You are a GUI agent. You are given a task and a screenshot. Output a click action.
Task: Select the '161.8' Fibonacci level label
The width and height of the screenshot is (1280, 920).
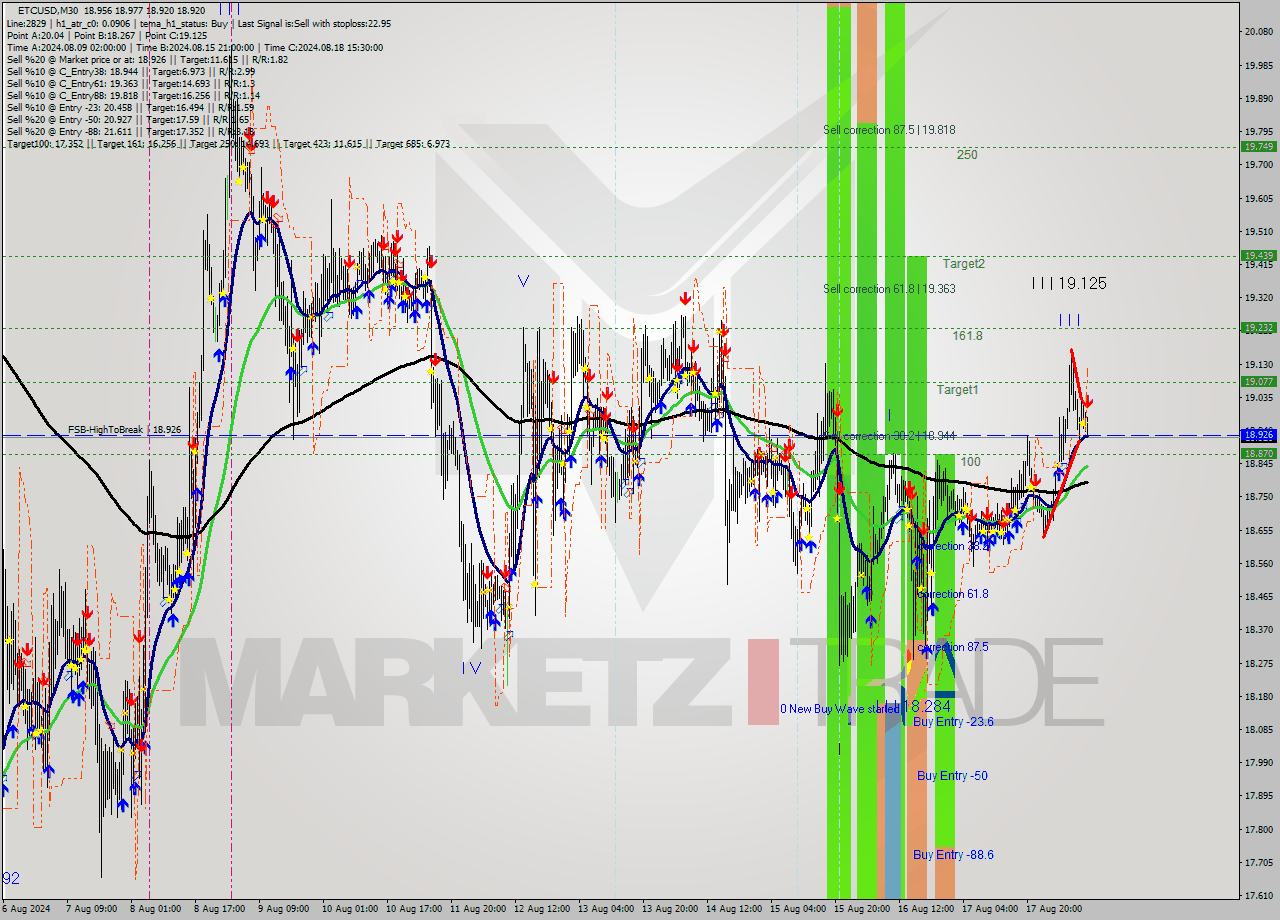pyautogui.click(x=967, y=336)
